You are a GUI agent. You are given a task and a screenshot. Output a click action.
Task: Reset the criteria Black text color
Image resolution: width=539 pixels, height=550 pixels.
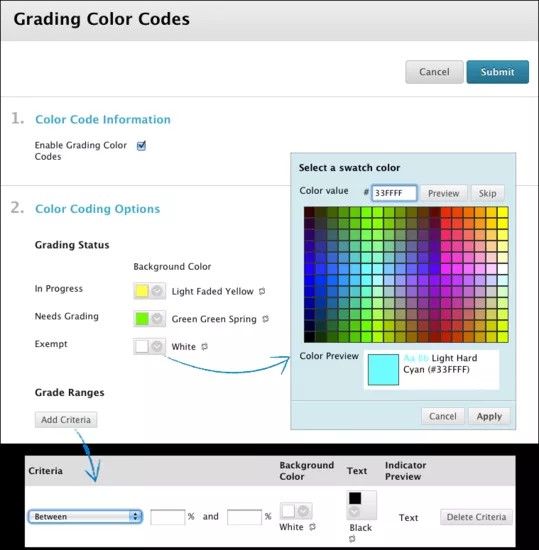pyautogui.click(x=352, y=538)
